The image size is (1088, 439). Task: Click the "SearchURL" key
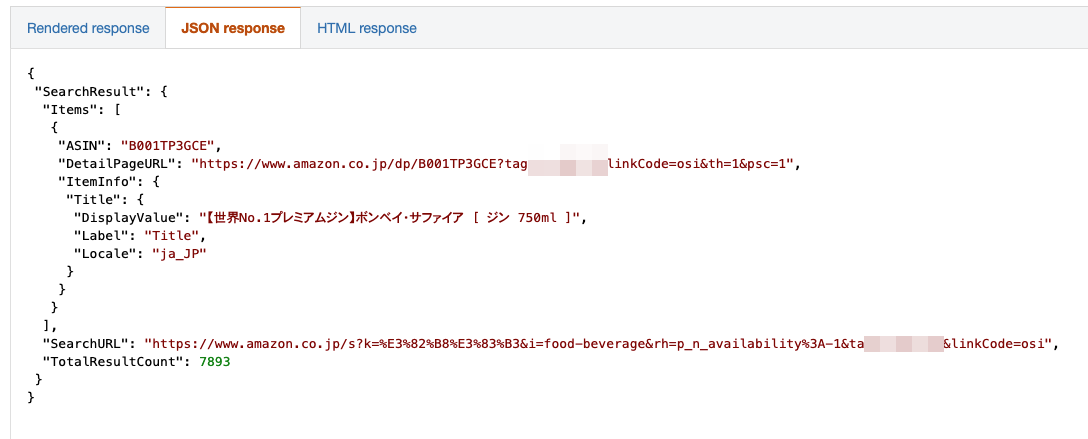(88, 343)
